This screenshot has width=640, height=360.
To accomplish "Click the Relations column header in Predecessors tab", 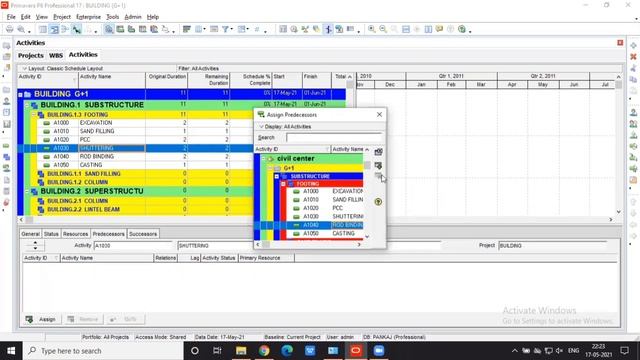I will coord(165,258).
